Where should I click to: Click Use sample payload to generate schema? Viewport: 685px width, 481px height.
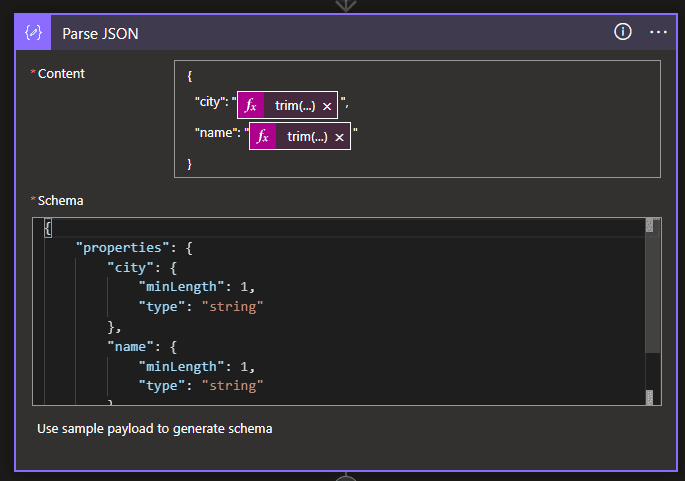(154, 429)
